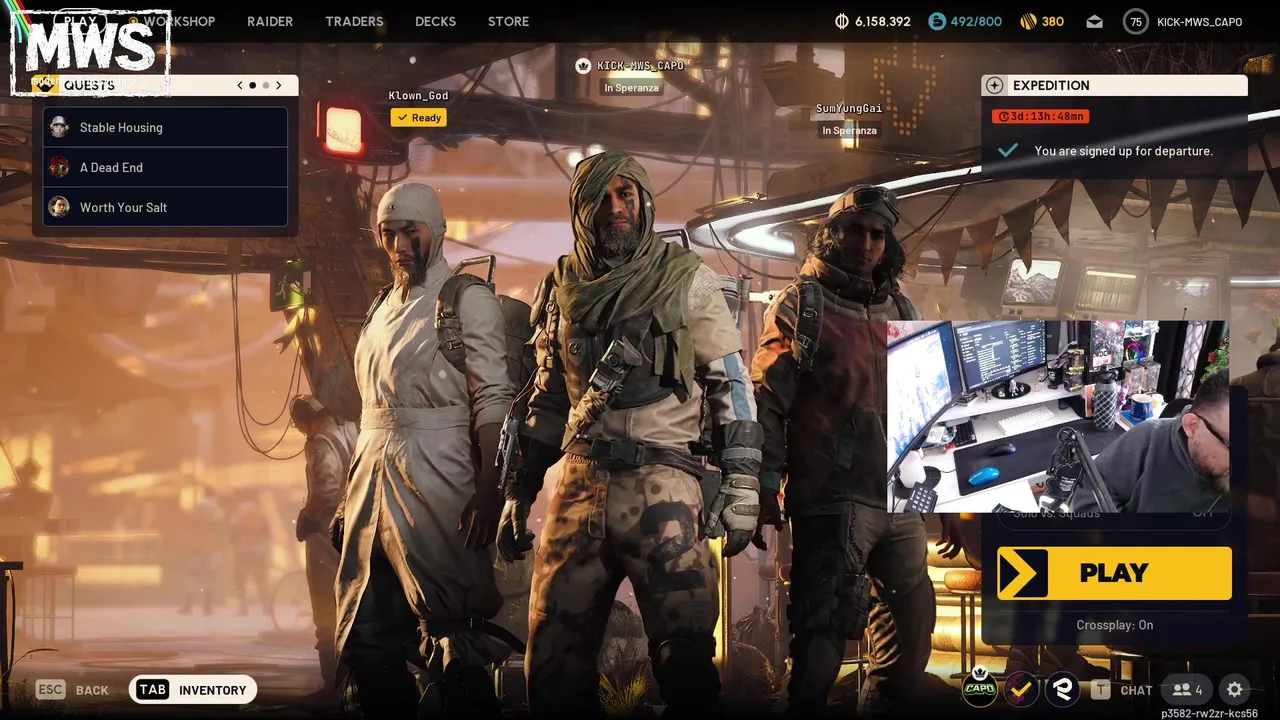Click the yellow checkmark squad avatar

pos(1021,688)
